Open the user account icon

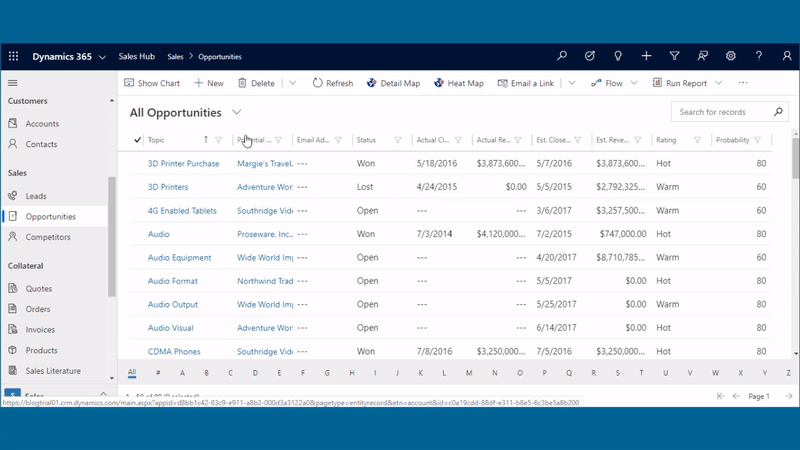pyautogui.click(x=787, y=56)
